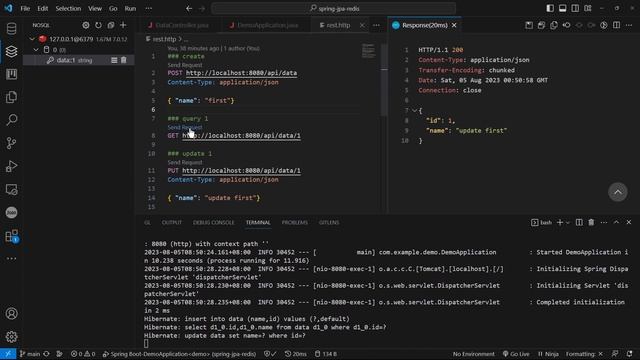Open the Remote Explorer icon
640x360 pixels.
11,189
